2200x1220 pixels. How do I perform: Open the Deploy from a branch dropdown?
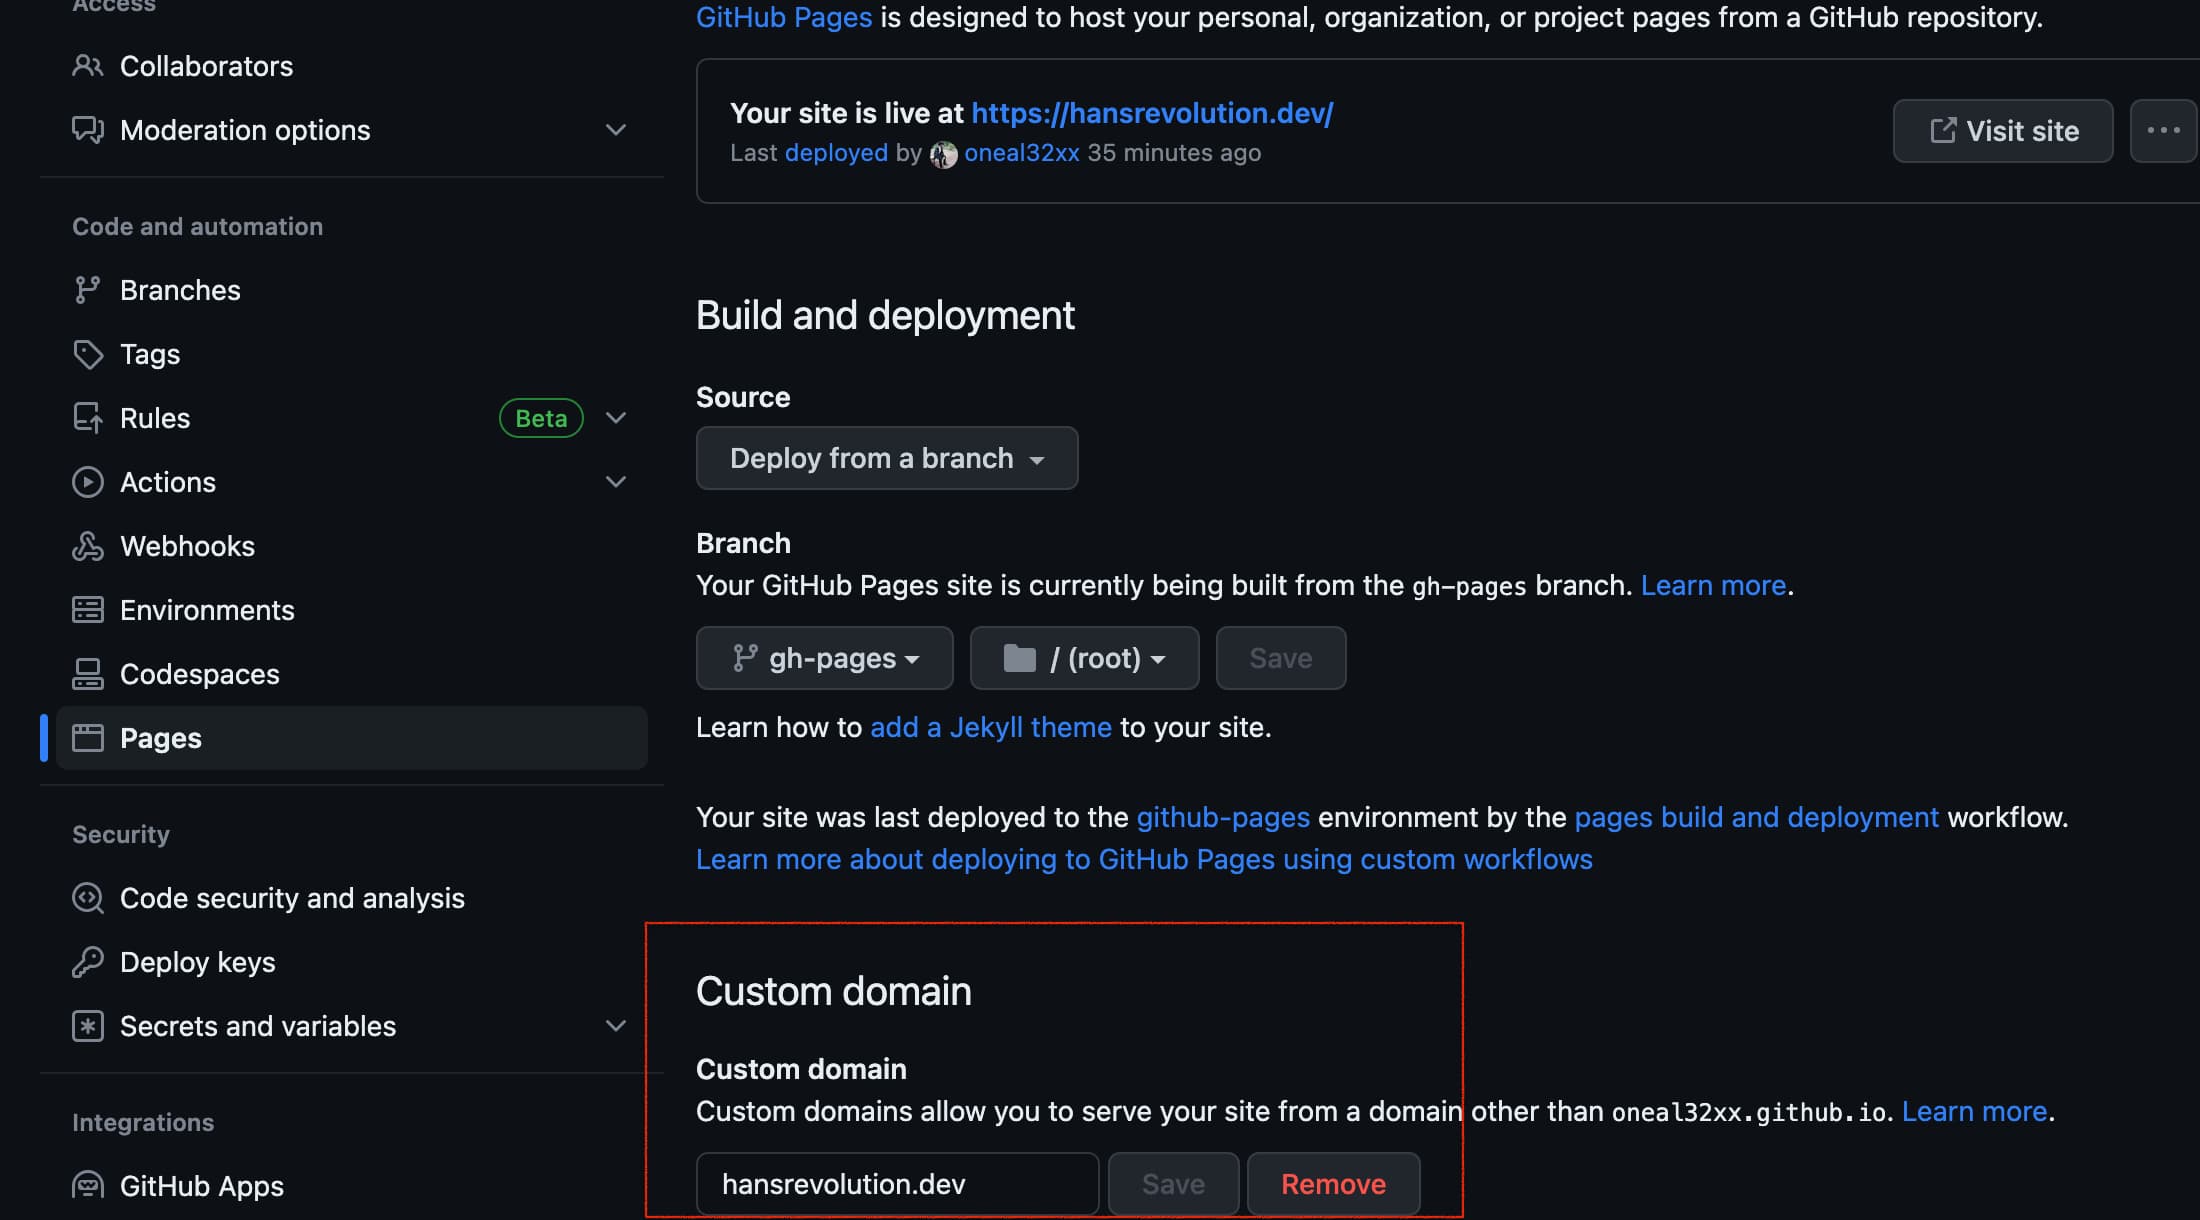pyautogui.click(x=887, y=458)
